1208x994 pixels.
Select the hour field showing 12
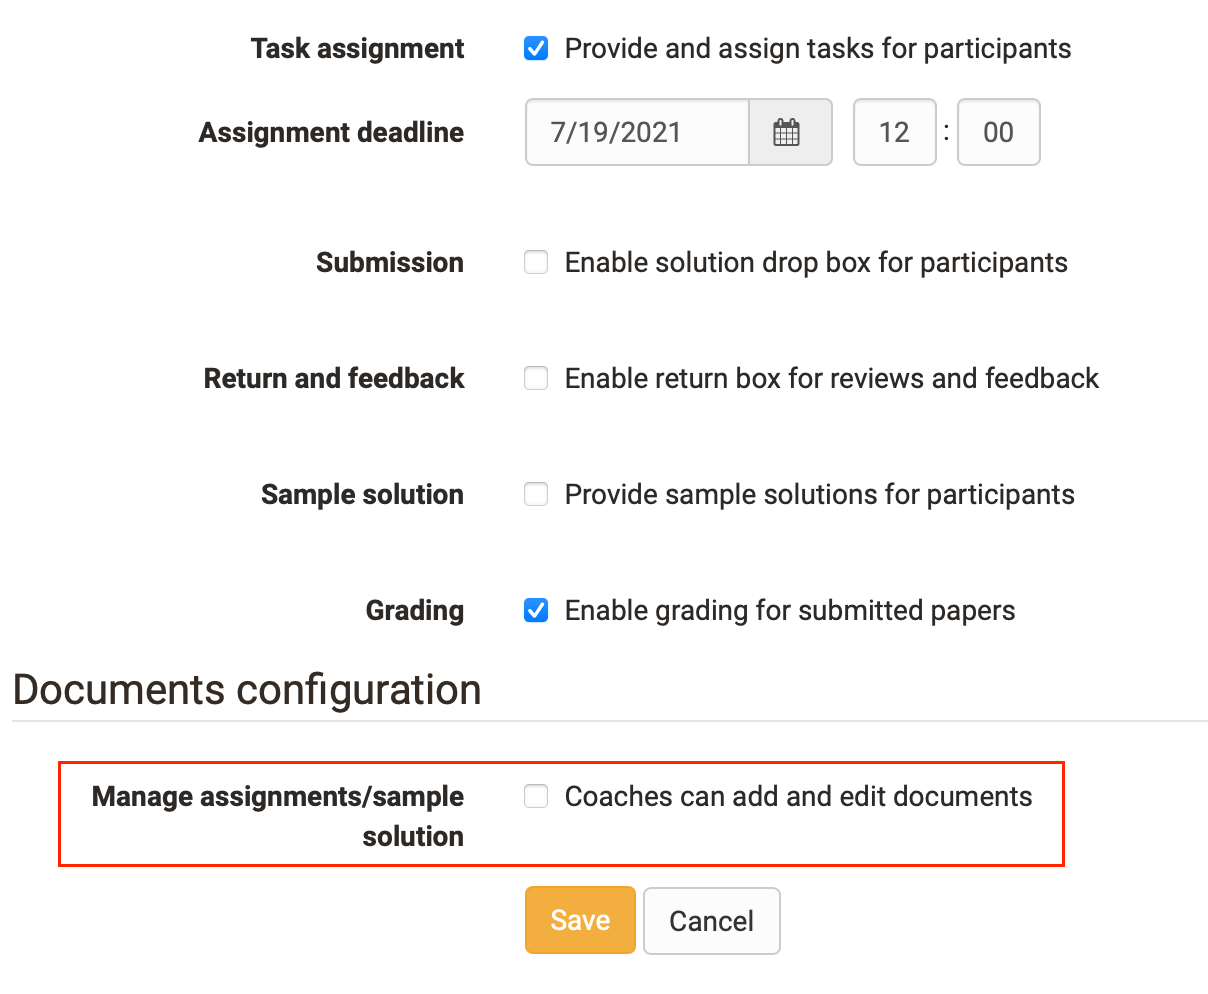tap(895, 132)
